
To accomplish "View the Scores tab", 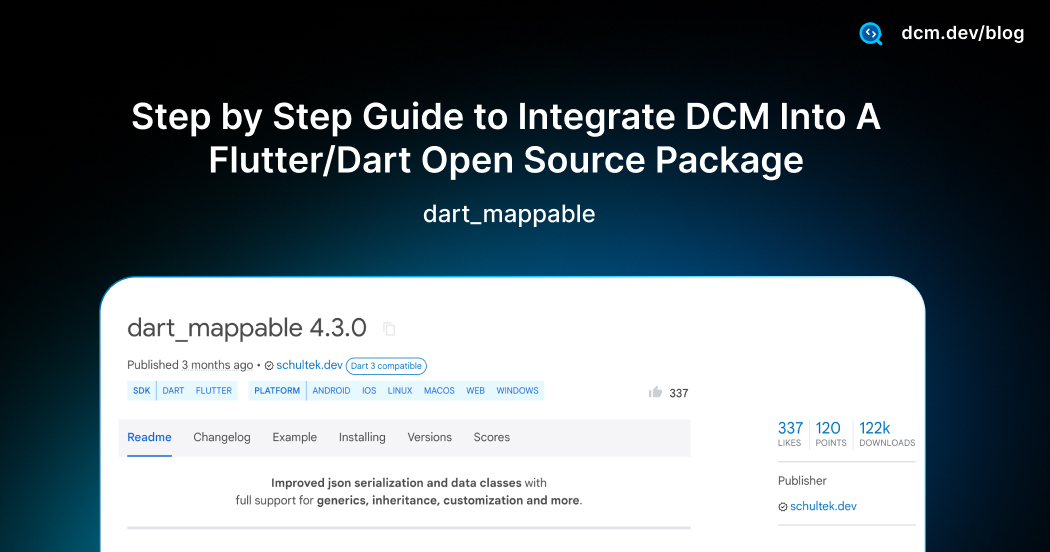I will pyautogui.click(x=492, y=437).
